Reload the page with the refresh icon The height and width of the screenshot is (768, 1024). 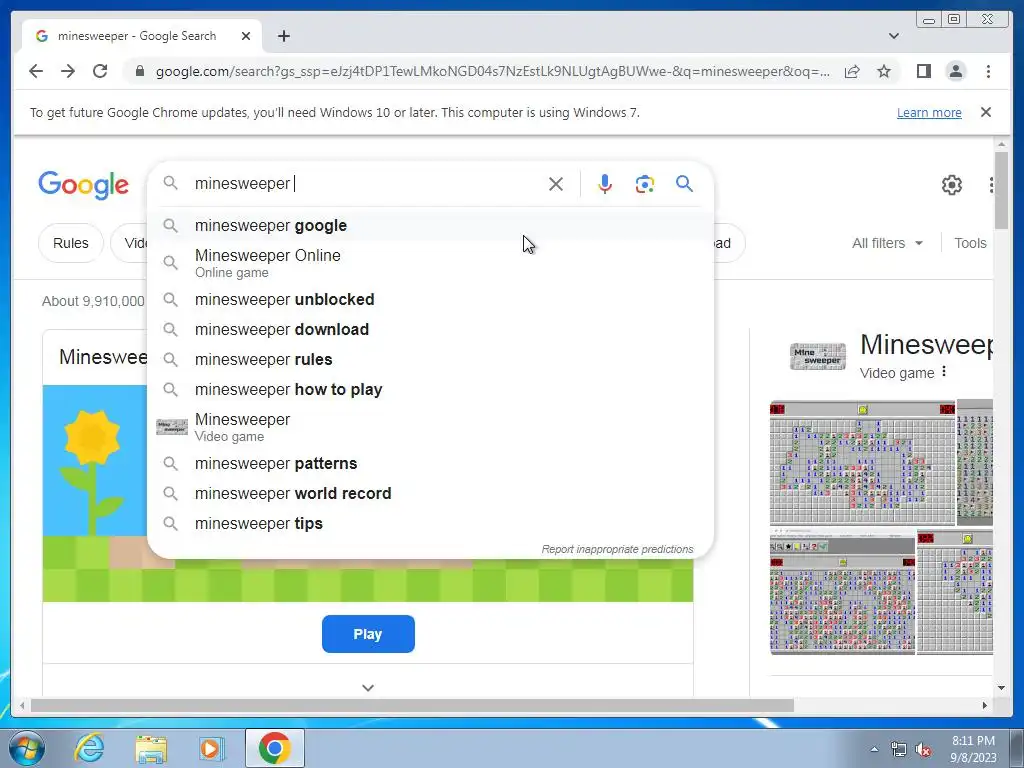pyautogui.click(x=100, y=71)
